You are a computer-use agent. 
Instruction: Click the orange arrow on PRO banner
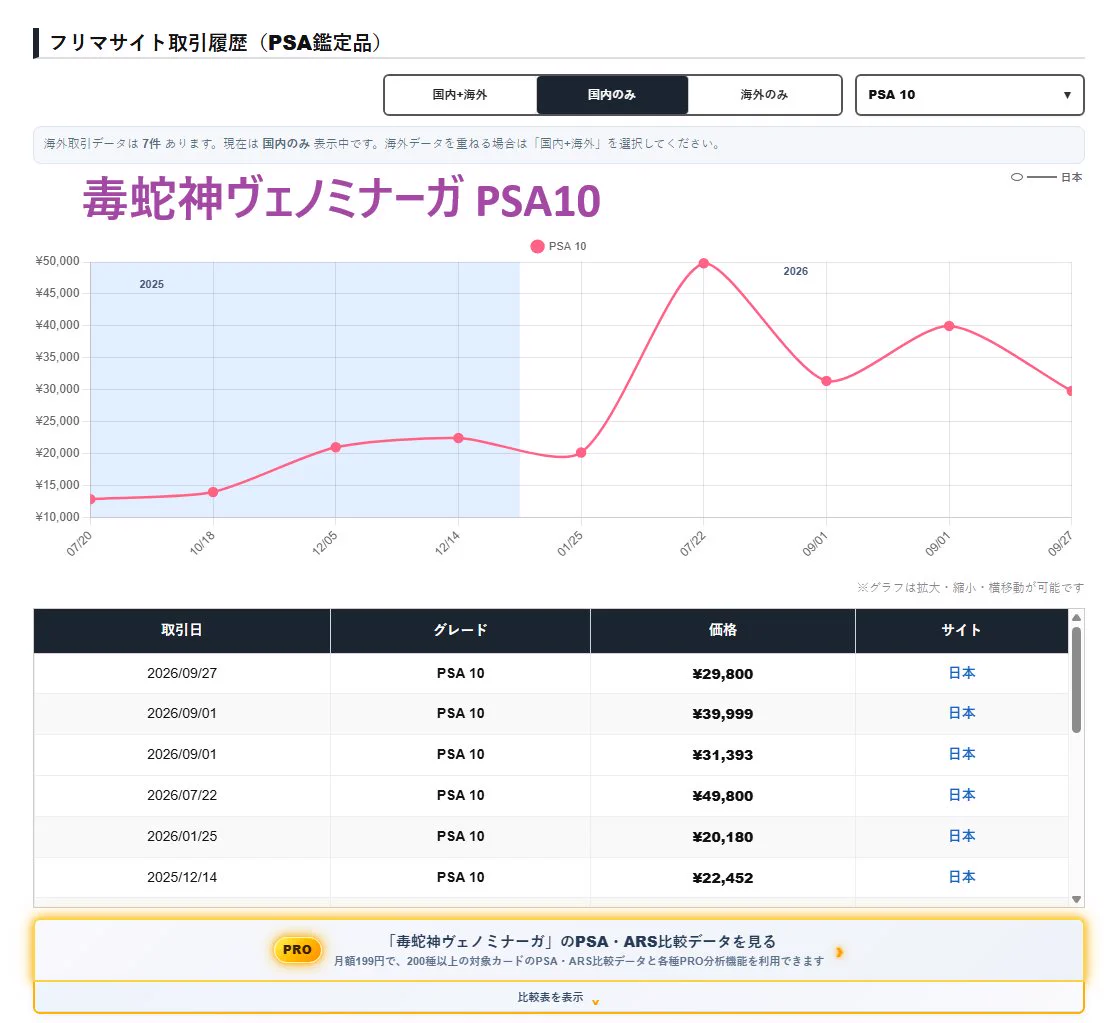click(839, 952)
